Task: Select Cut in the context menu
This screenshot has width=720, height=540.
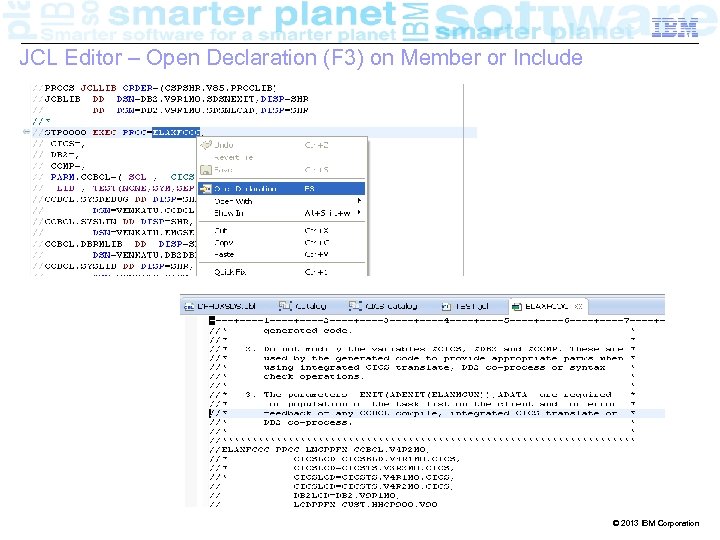Action: [x=281, y=231]
